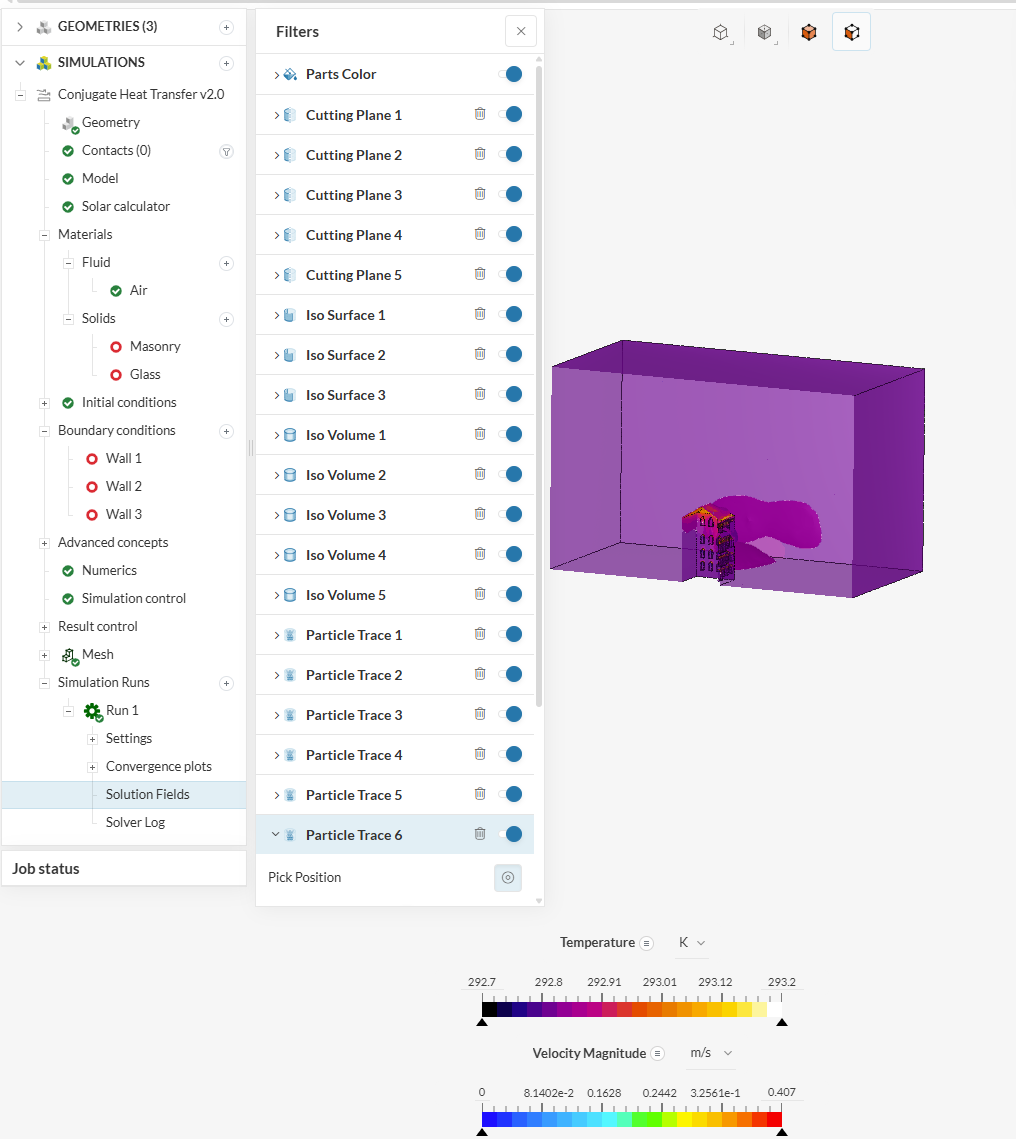Delete Cutting Plane 3 via trash icon

point(480,194)
